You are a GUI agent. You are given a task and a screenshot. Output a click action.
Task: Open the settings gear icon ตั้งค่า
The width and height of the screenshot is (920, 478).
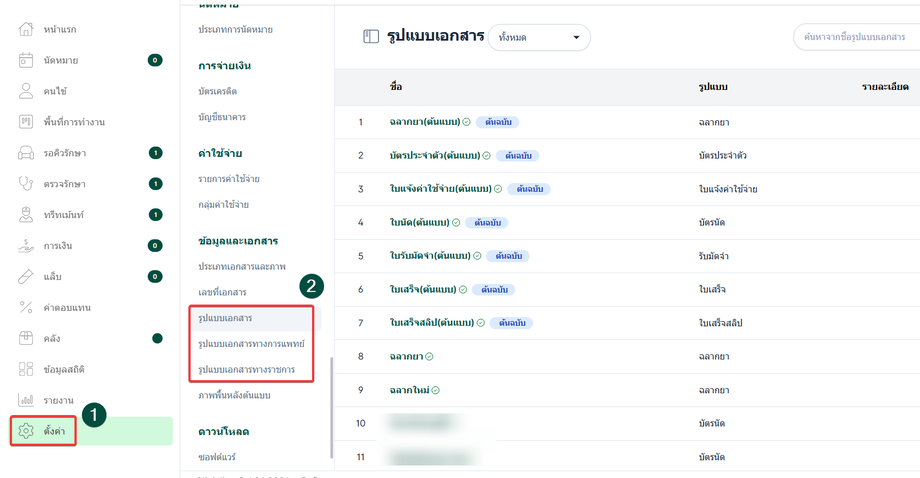27,431
